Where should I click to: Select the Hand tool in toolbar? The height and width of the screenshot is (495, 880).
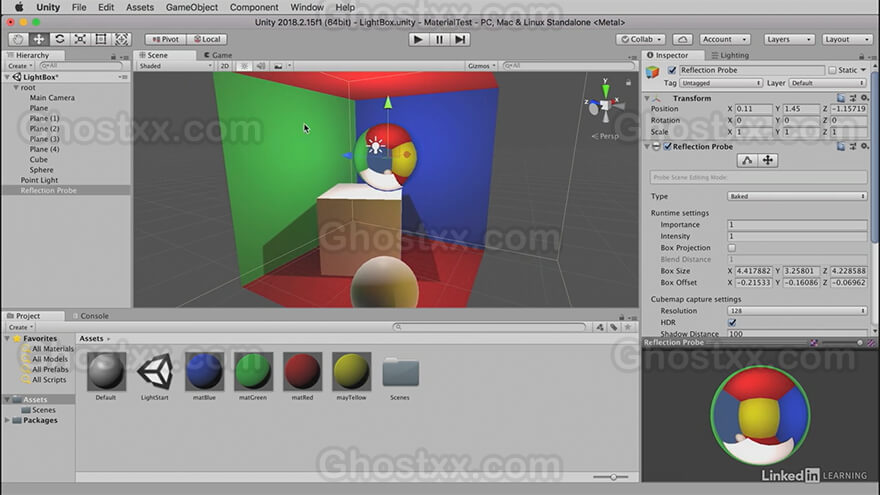18,39
